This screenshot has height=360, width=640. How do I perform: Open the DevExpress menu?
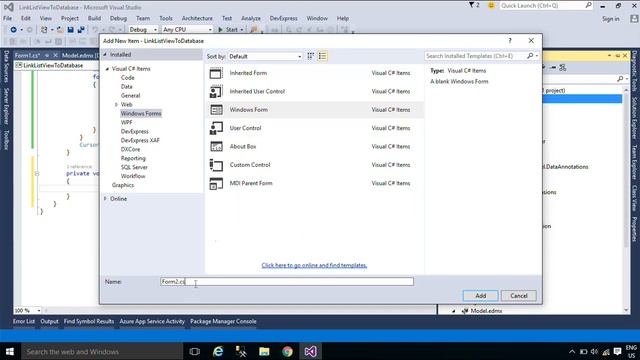[x=283, y=18]
